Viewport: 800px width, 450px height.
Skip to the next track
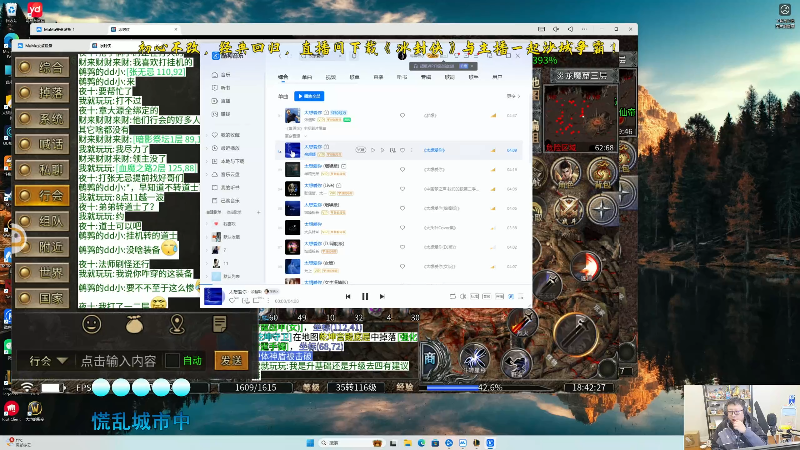[x=382, y=296]
